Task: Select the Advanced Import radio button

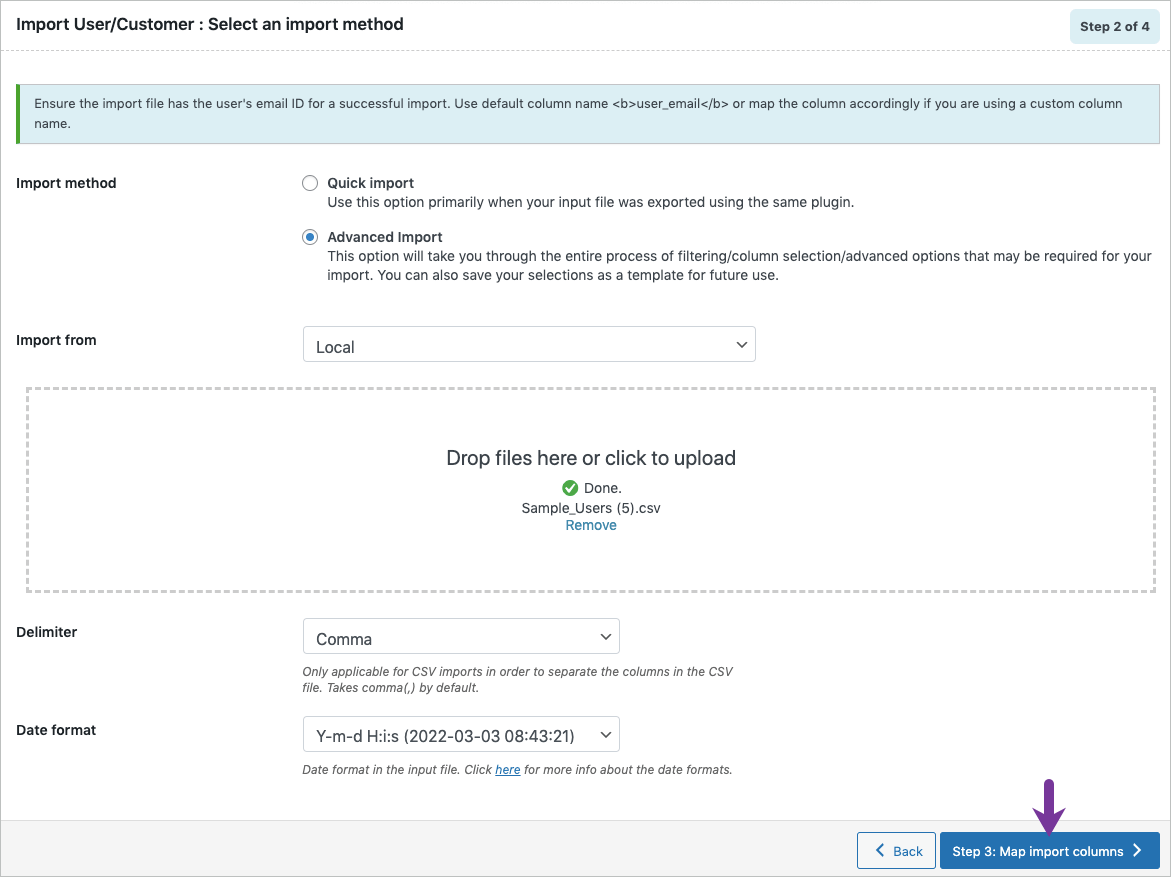Action: pos(310,237)
